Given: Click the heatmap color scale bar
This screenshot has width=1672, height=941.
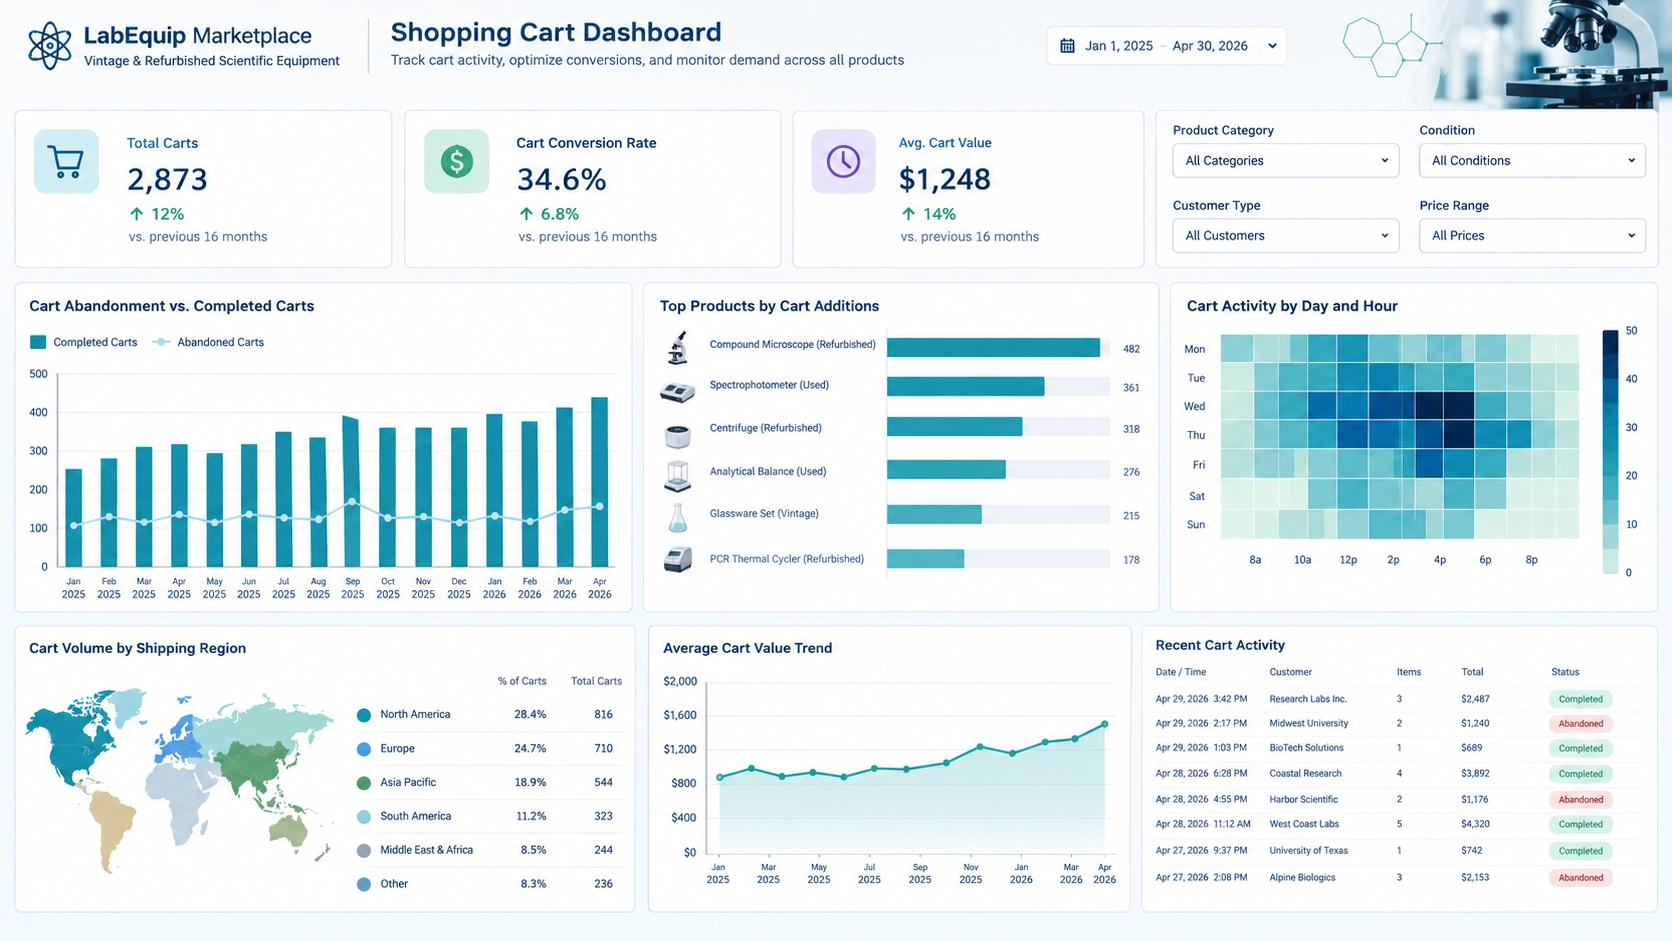Looking at the screenshot, I should coord(1610,451).
